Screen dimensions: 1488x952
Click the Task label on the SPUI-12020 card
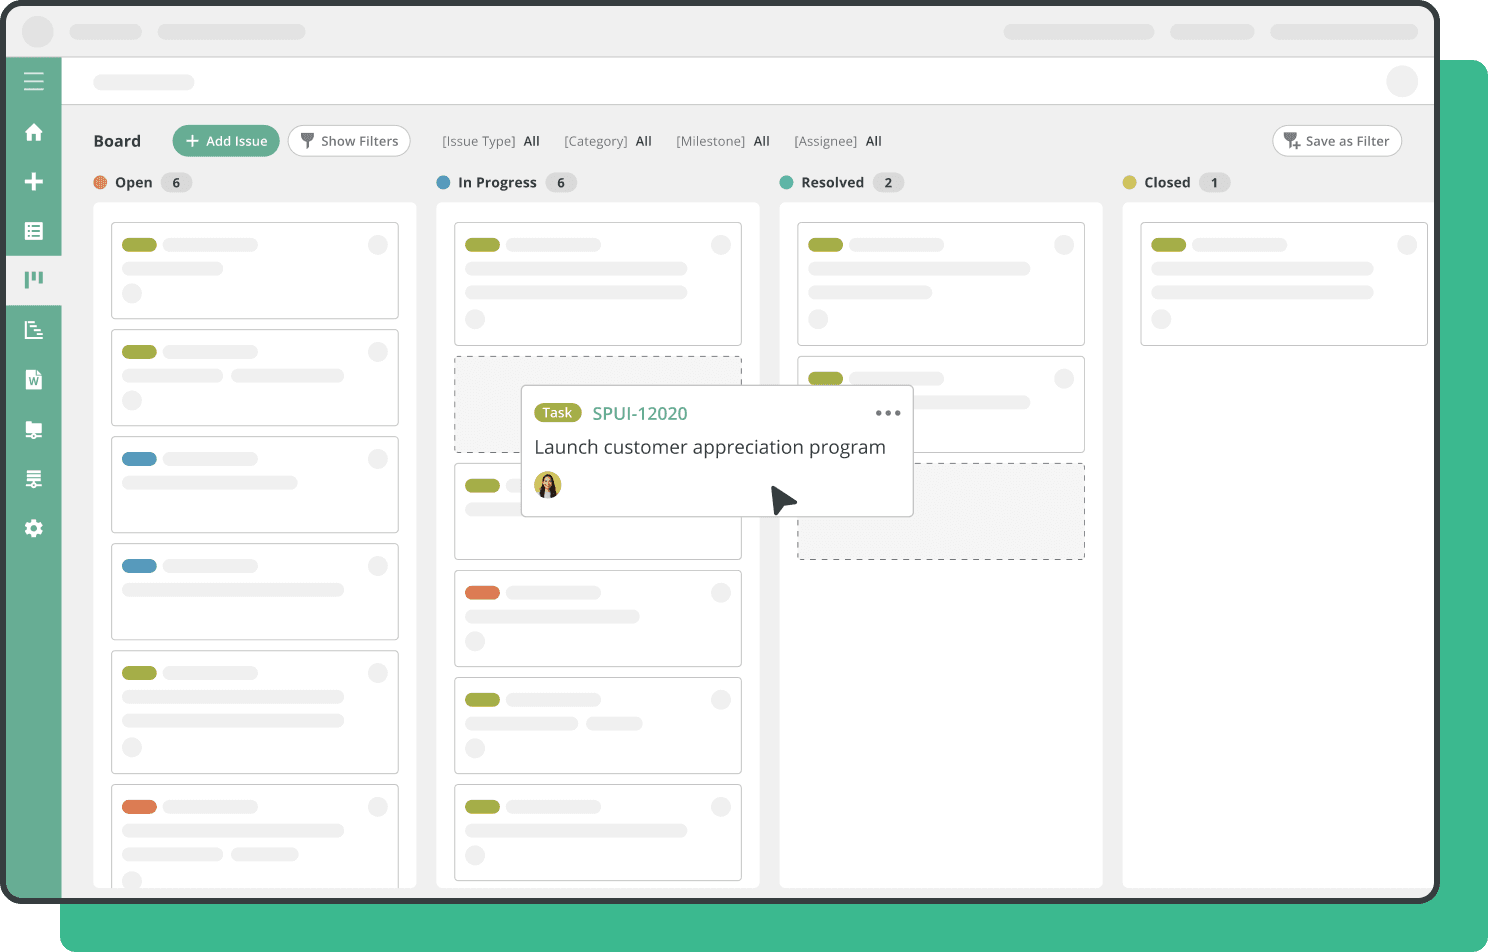point(557,413)
